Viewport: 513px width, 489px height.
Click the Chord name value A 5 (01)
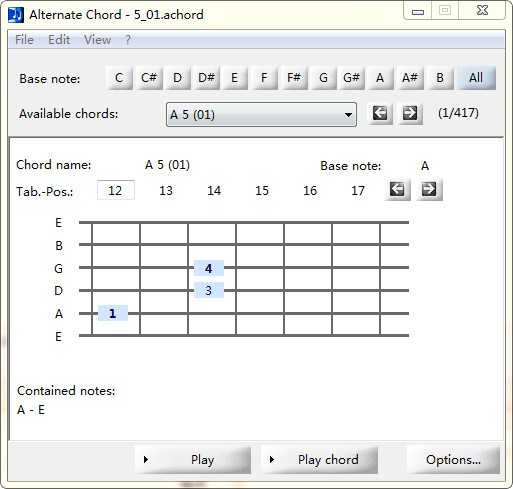click(x=167, y=165)
